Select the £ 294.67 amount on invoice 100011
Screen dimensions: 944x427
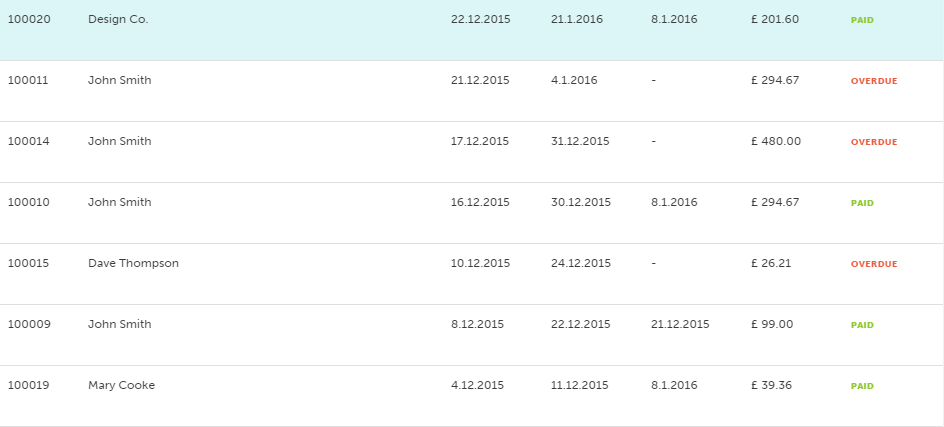click(x=775, y=80)
